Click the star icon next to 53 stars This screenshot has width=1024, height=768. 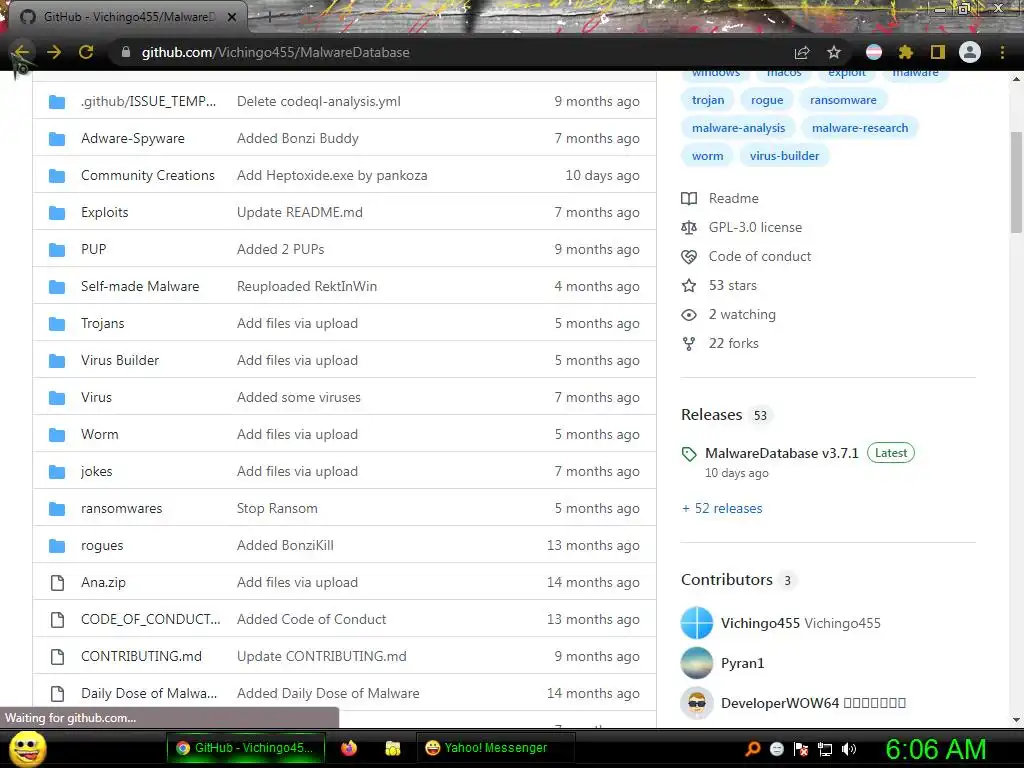tap(689, 285)
